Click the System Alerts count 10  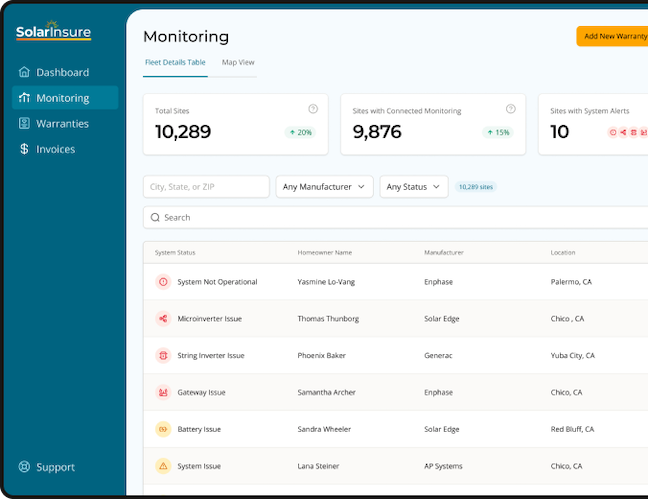(560, 131)
